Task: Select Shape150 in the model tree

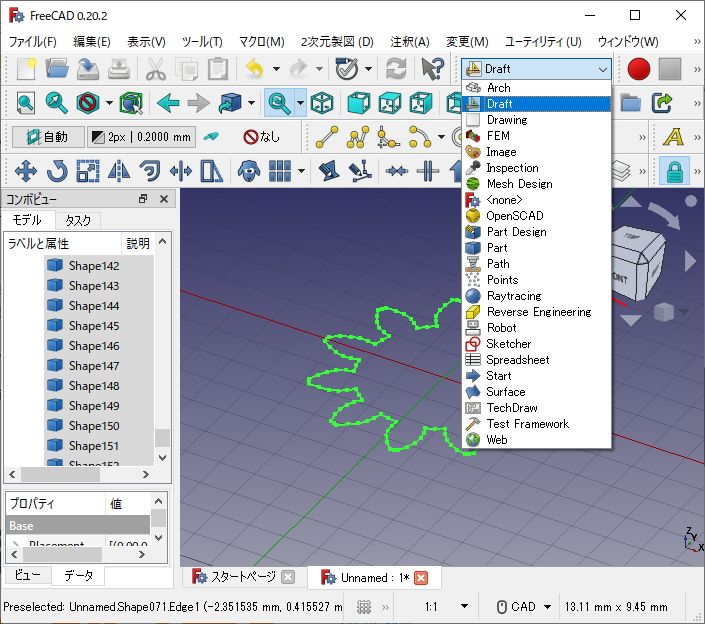Action: [x=94, y=426]
